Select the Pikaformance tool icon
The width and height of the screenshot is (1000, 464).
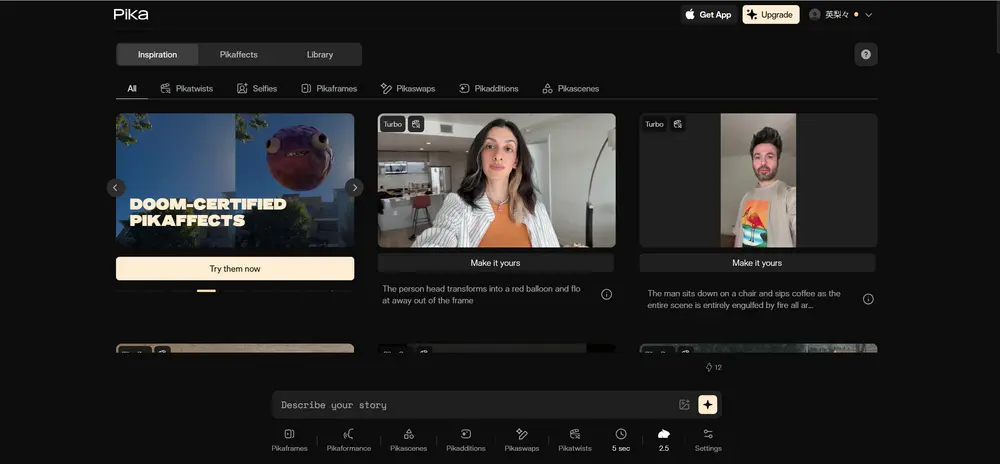(x=349, y=440)
